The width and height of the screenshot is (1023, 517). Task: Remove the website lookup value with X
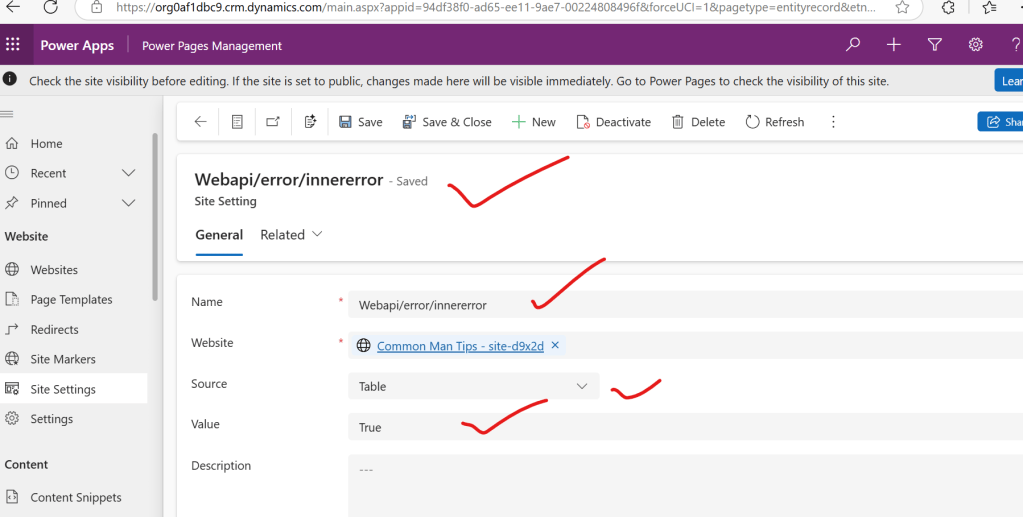[555, 346]
